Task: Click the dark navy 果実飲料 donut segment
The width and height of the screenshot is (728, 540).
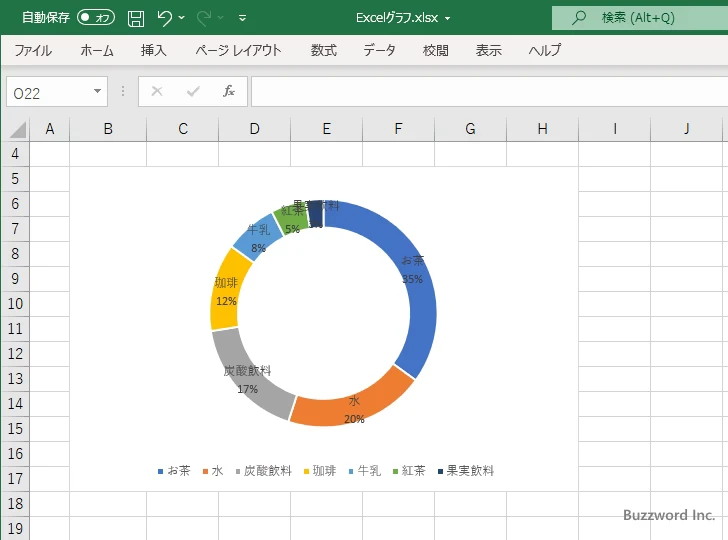Action: 316,214
